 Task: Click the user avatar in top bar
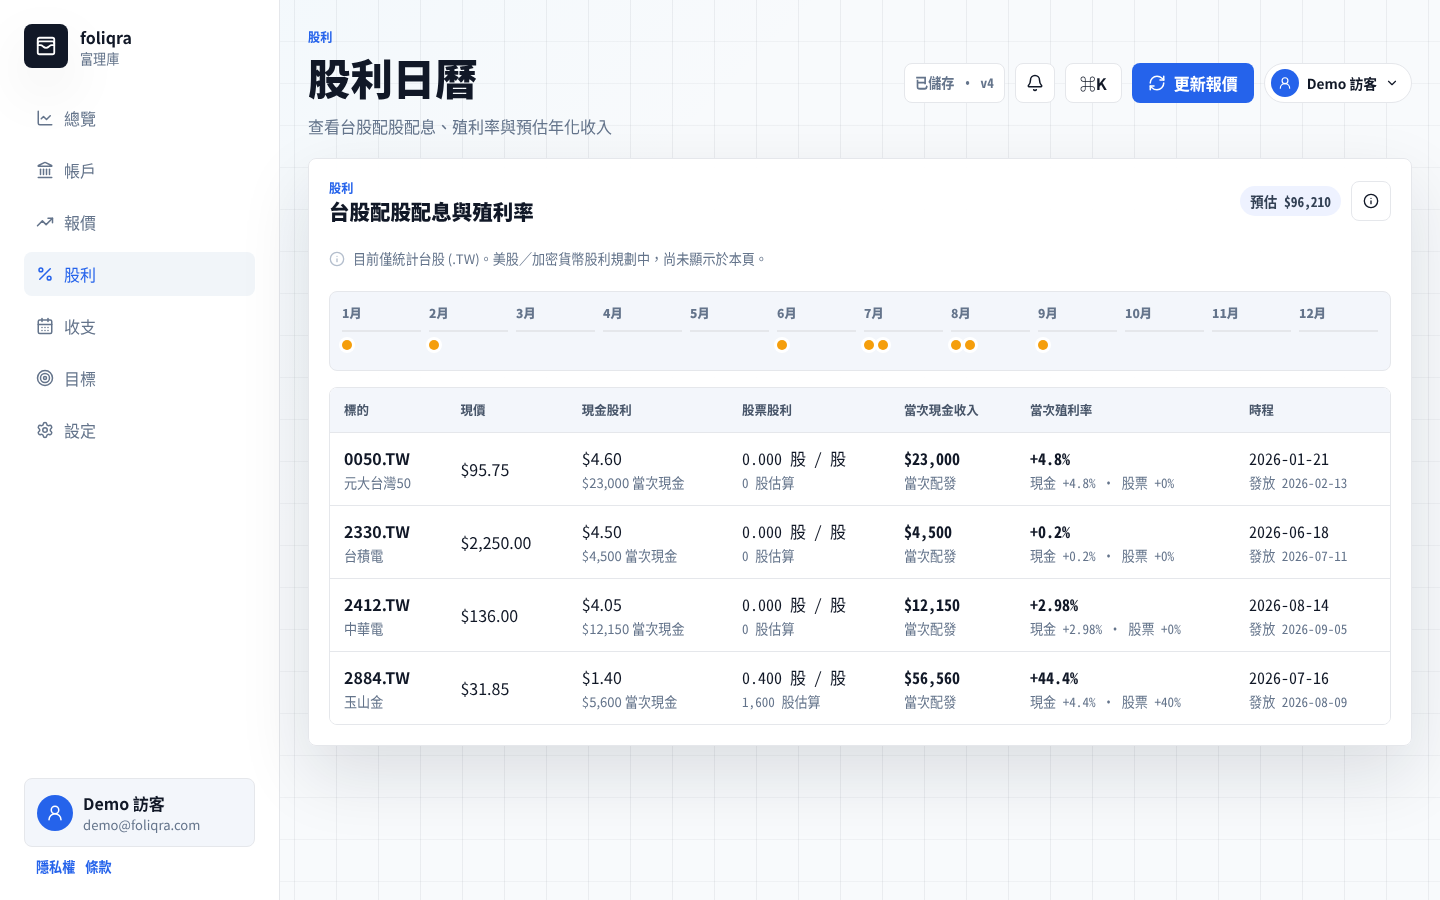point(1285,83)
